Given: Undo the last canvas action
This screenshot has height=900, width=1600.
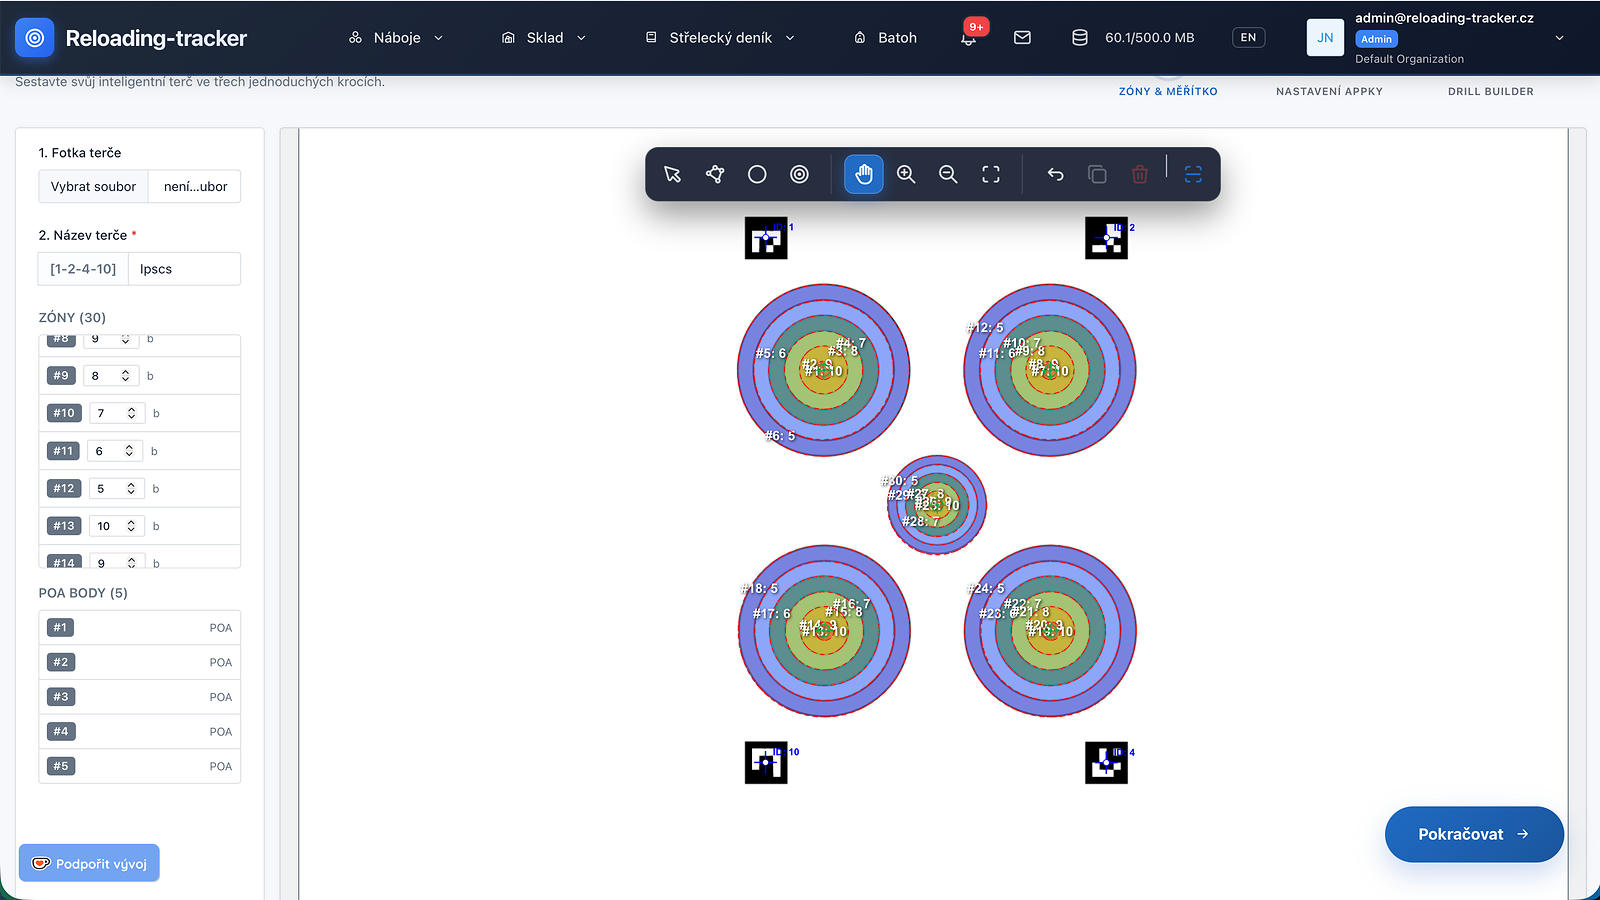Looking at the screenshot, I should (1055, 174).
